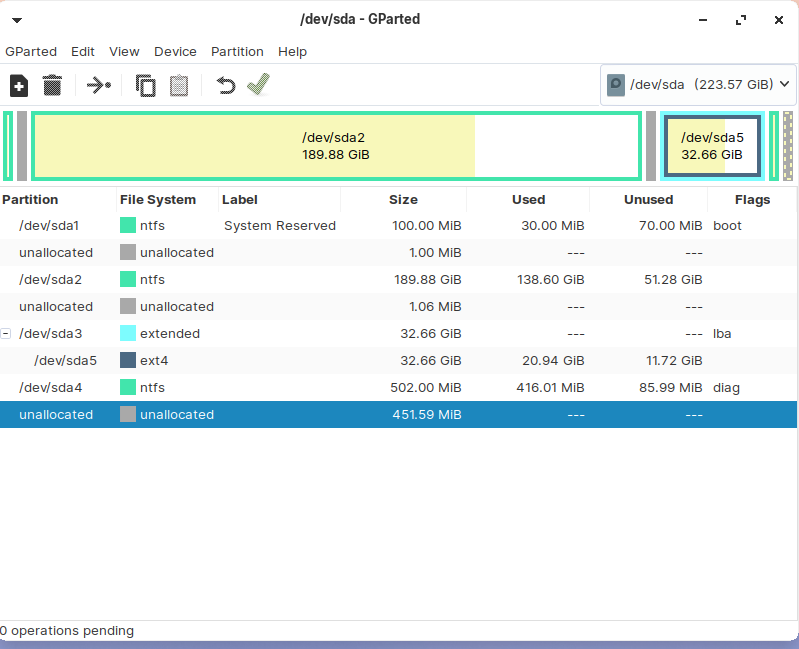Click the 70.00 MiB unused value
This screenshot has width=799, height=649.
click(671, 226)
